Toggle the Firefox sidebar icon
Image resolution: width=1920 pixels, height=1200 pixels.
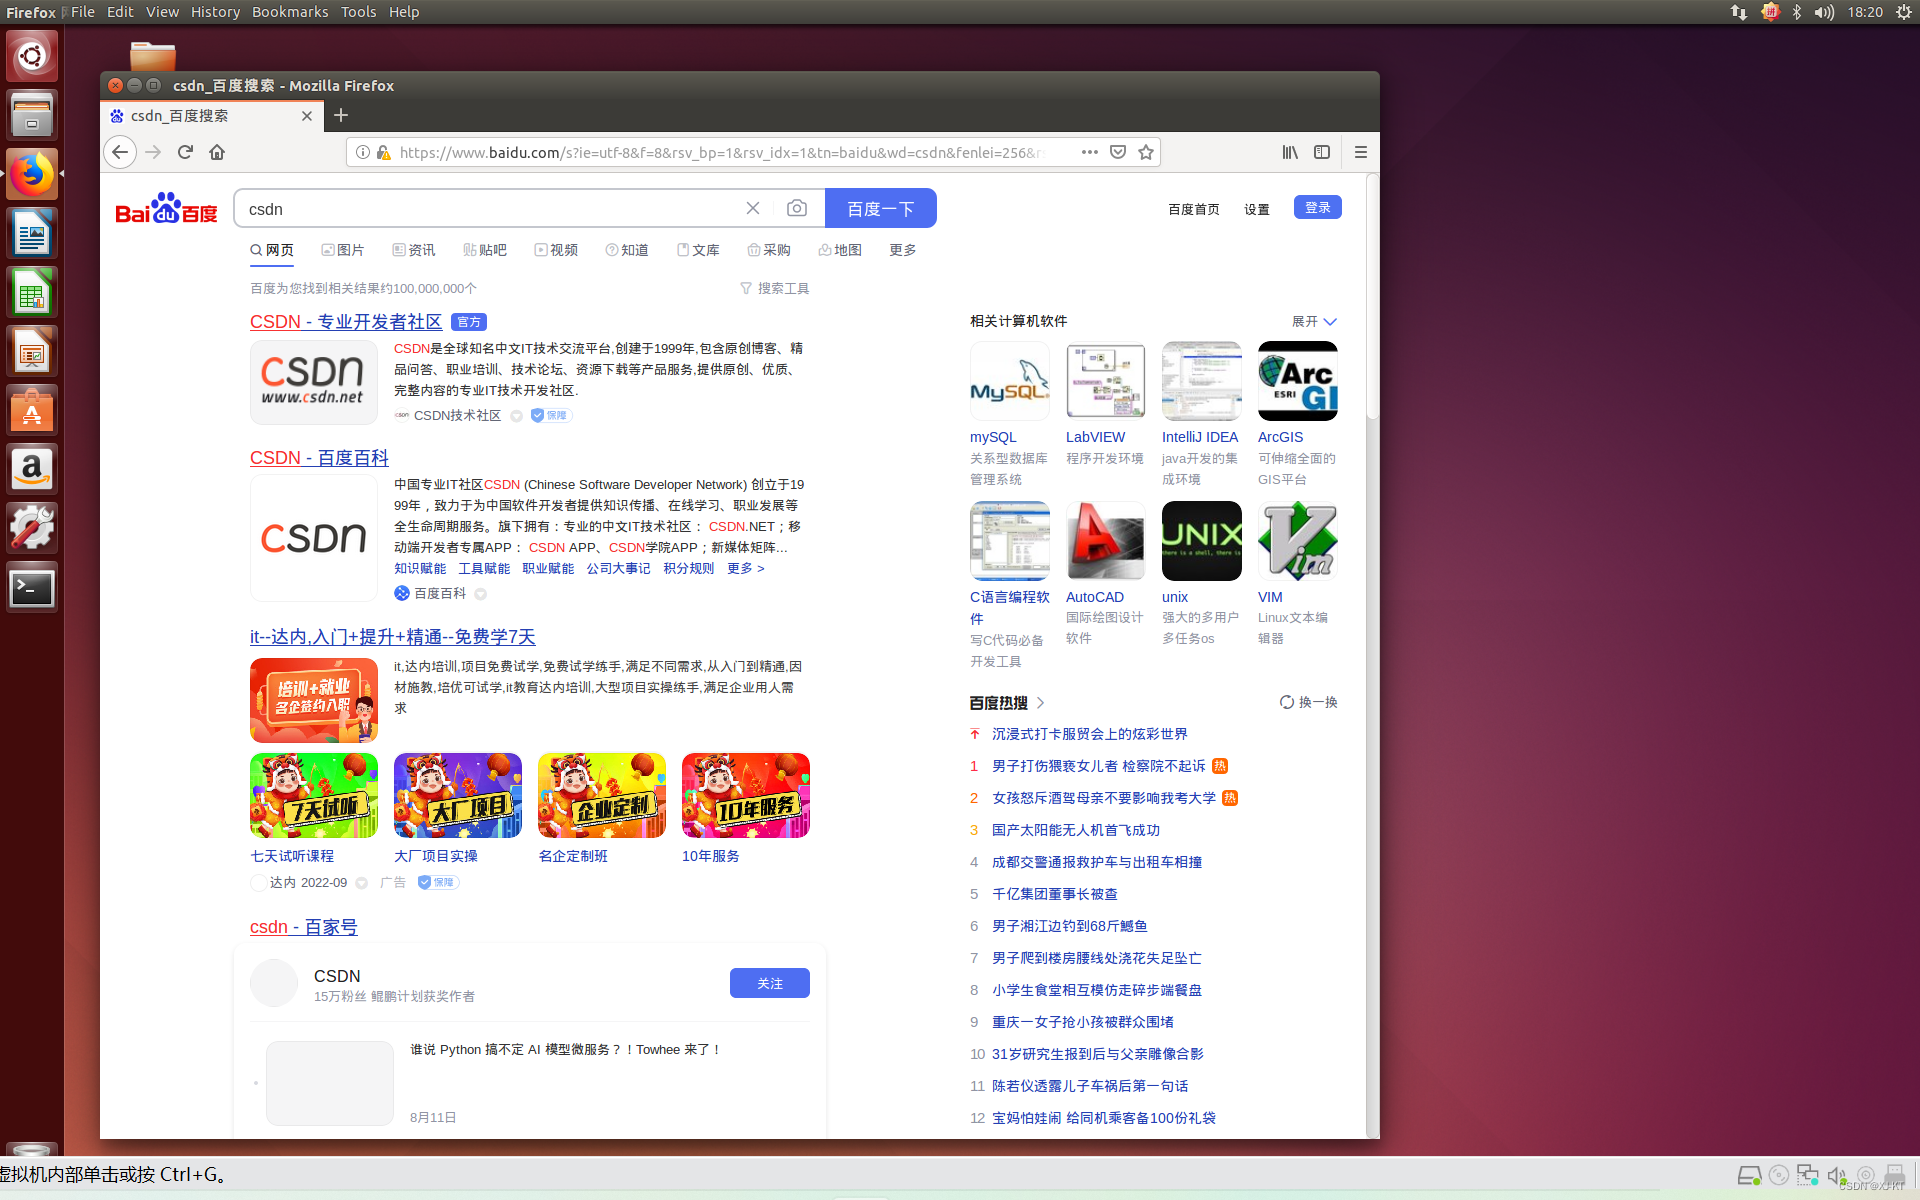pos(1322,152)
